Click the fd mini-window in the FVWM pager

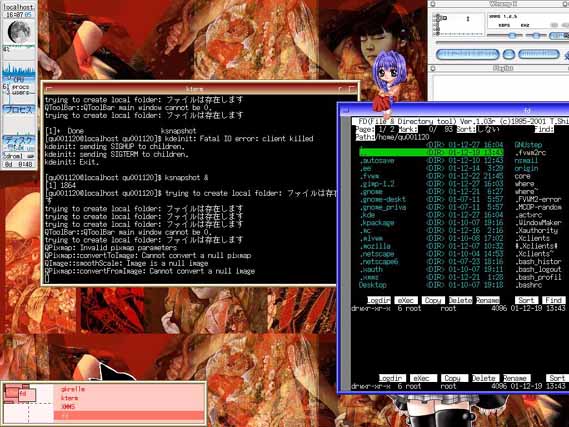[x=27, y=394]
